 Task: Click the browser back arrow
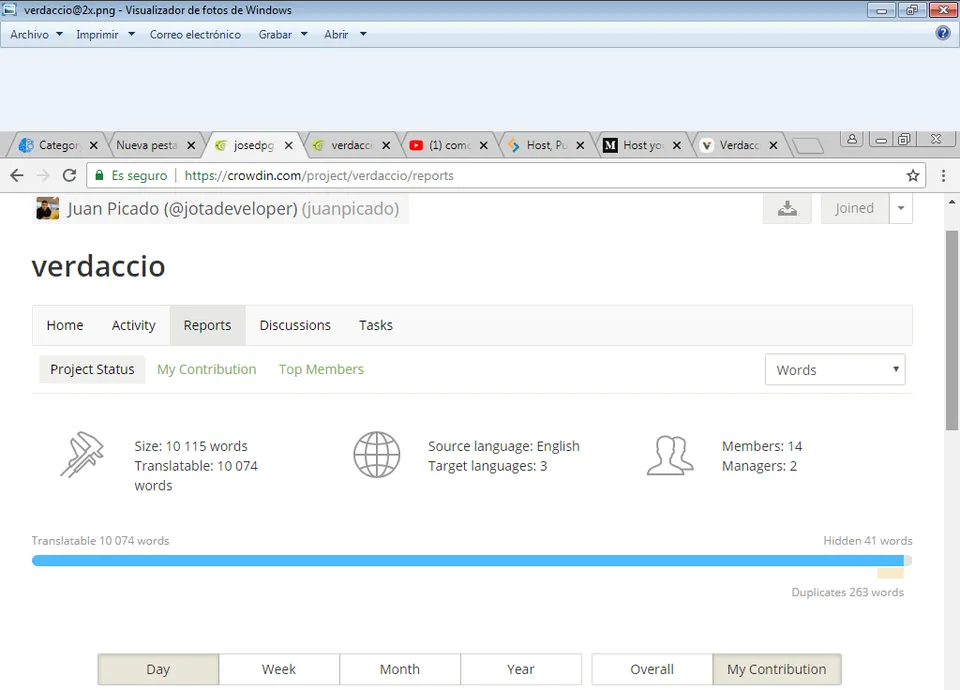(17, 176)
